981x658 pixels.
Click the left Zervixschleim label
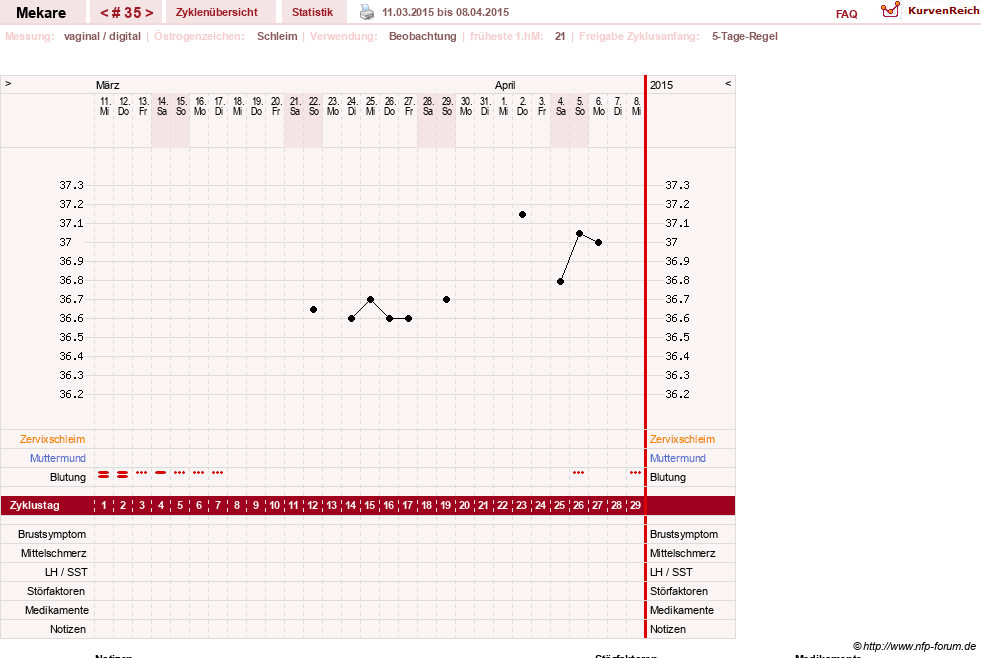click(x=52, y=439)
